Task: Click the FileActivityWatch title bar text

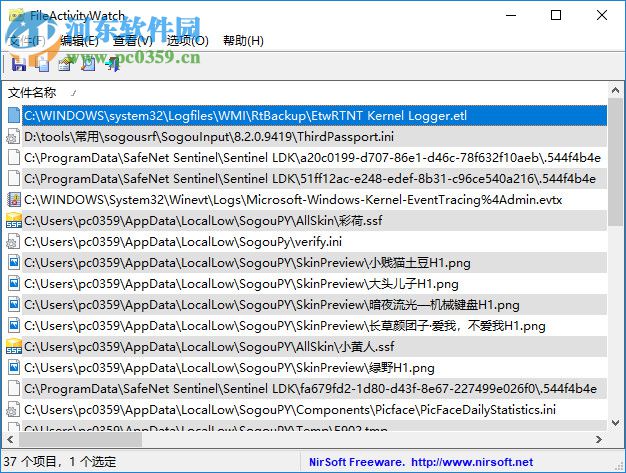Action: point(77,16)
